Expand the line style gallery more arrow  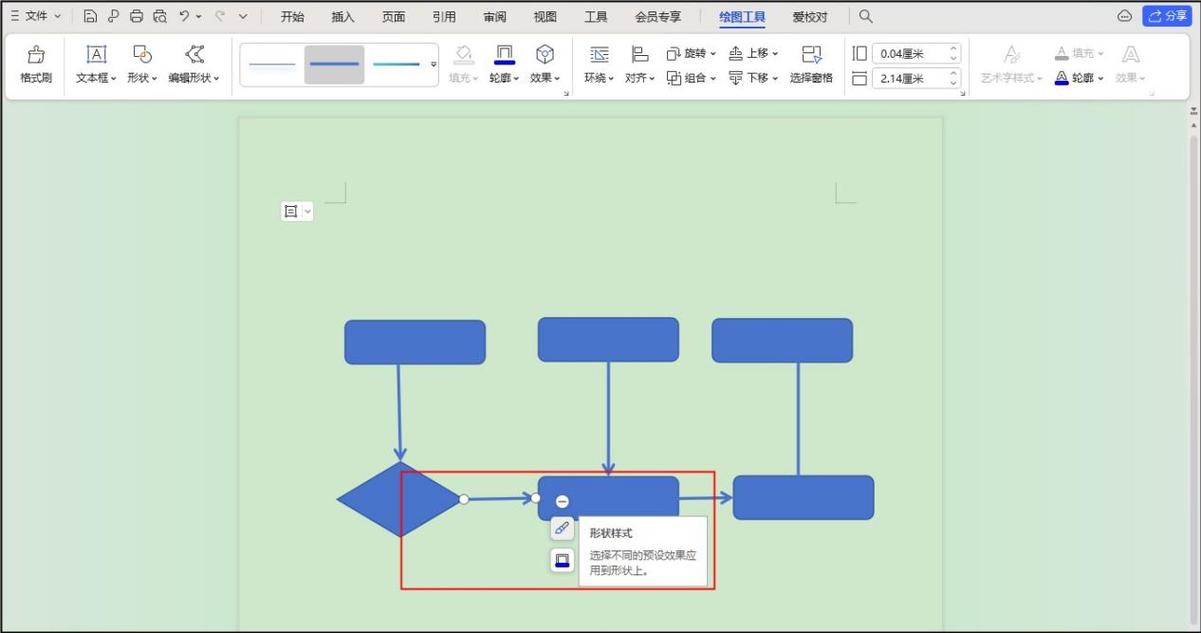point(434,64)
